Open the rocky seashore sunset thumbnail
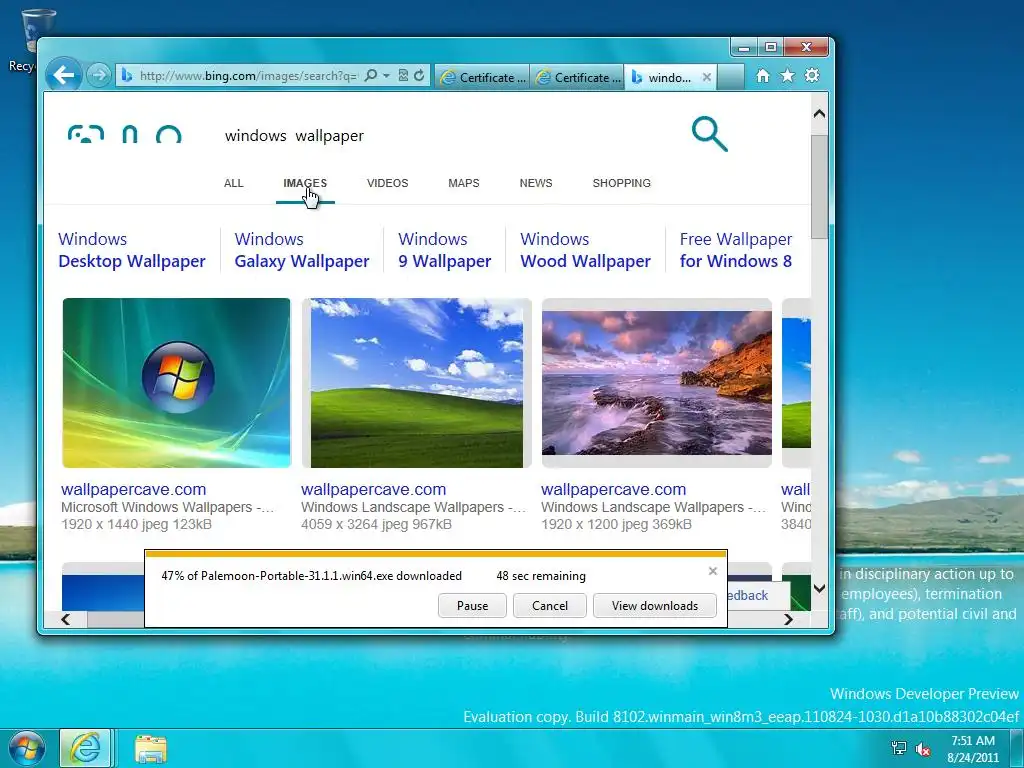Screen dimensions: 1024x768 (x=657, y=383)
